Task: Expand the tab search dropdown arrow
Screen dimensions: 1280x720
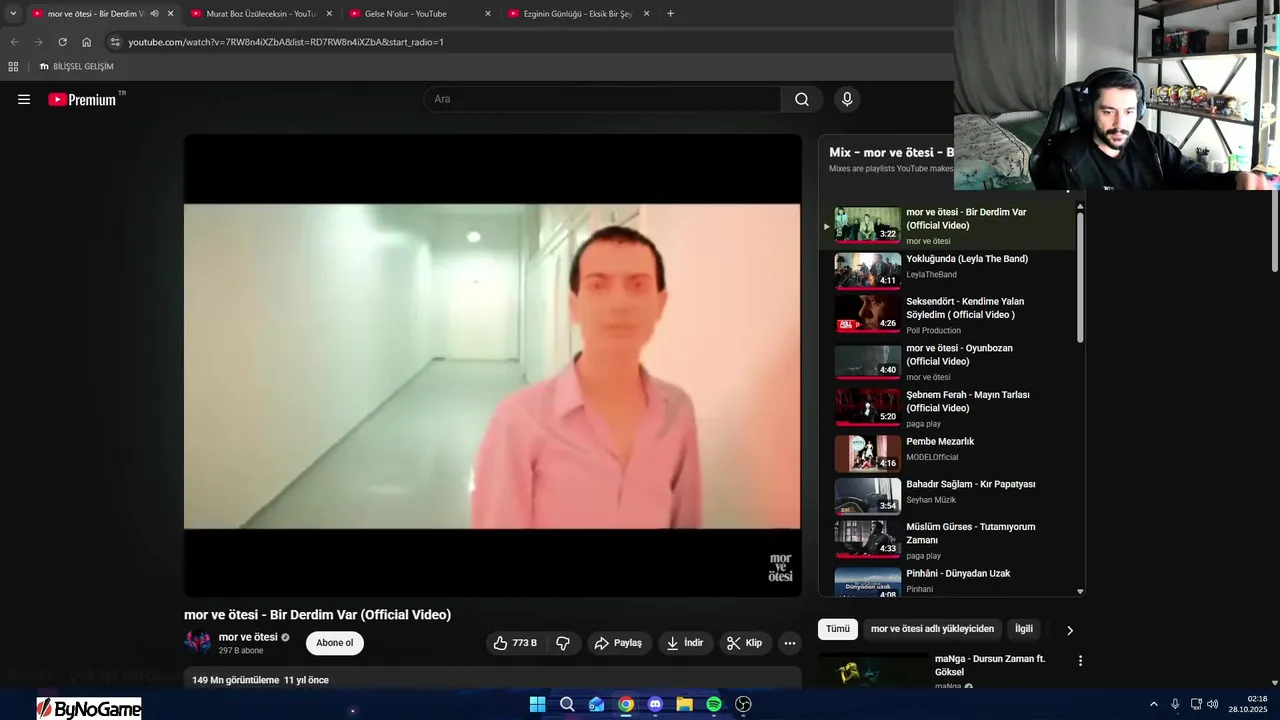Action: click(x=13, y=14)
